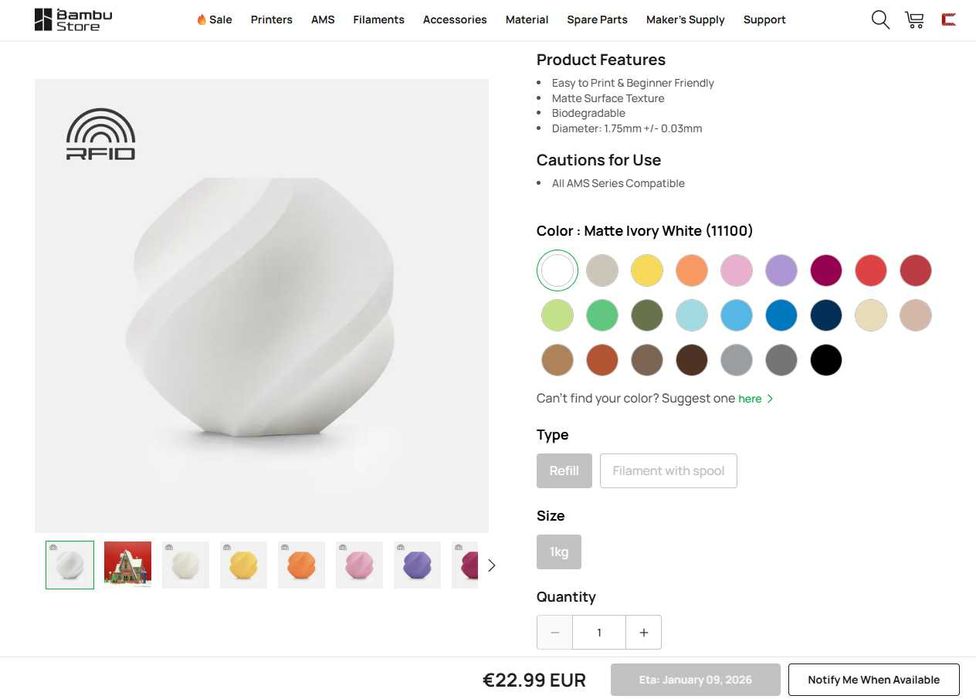The image size is (976, 700).
Task: Choose Filament with spool type
Action: [x=668, y=471]
